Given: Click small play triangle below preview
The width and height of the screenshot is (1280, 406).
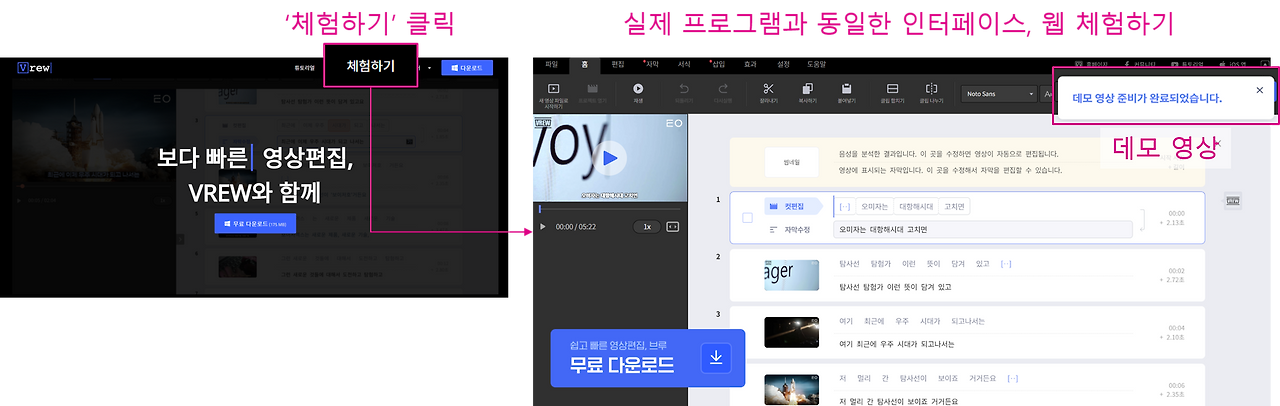Looking at the screenshot, I should click(x=543, y=227).
